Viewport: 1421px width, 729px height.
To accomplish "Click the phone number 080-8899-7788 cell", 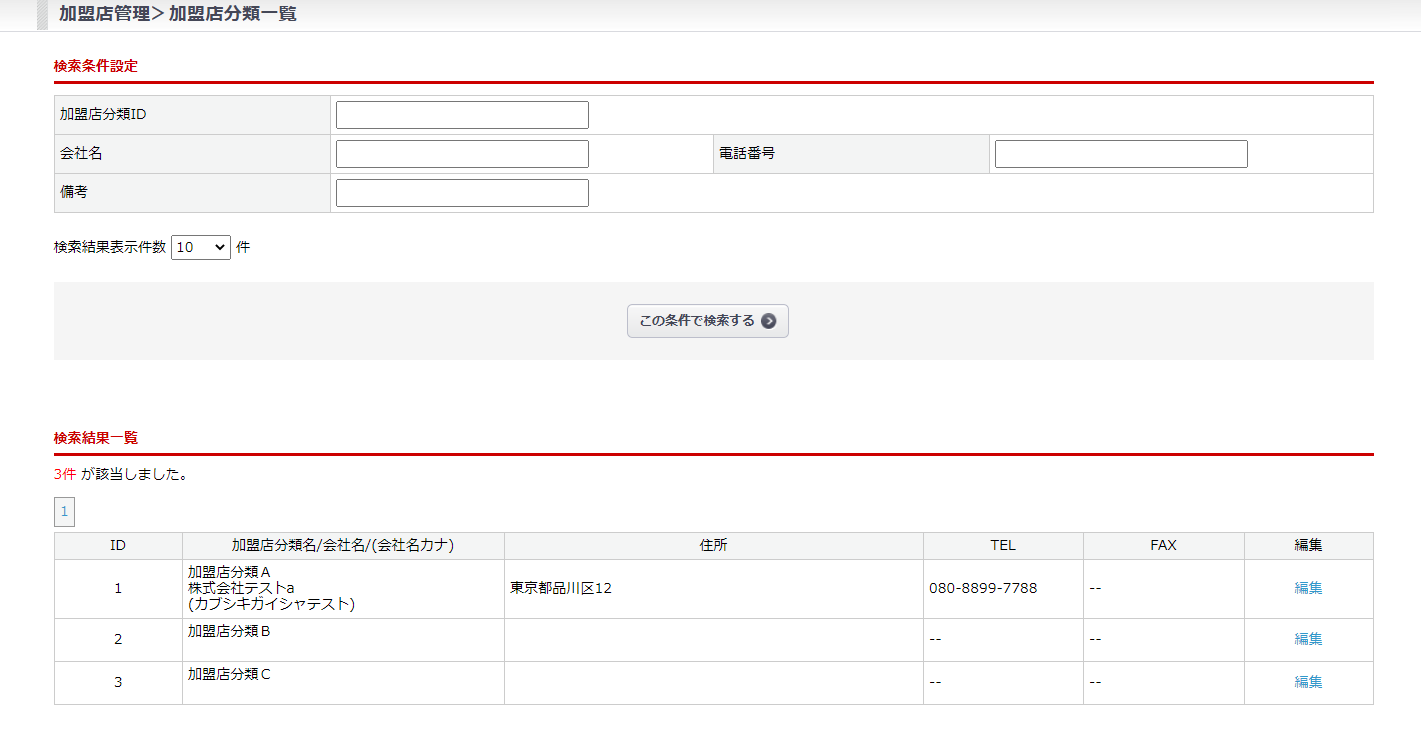I will (983, 588).
